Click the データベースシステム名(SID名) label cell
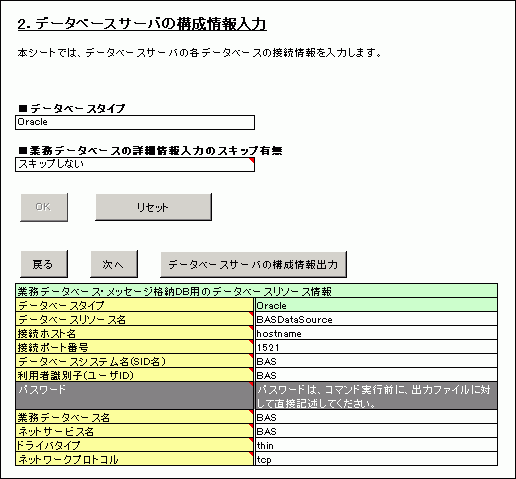 [134, 361]
